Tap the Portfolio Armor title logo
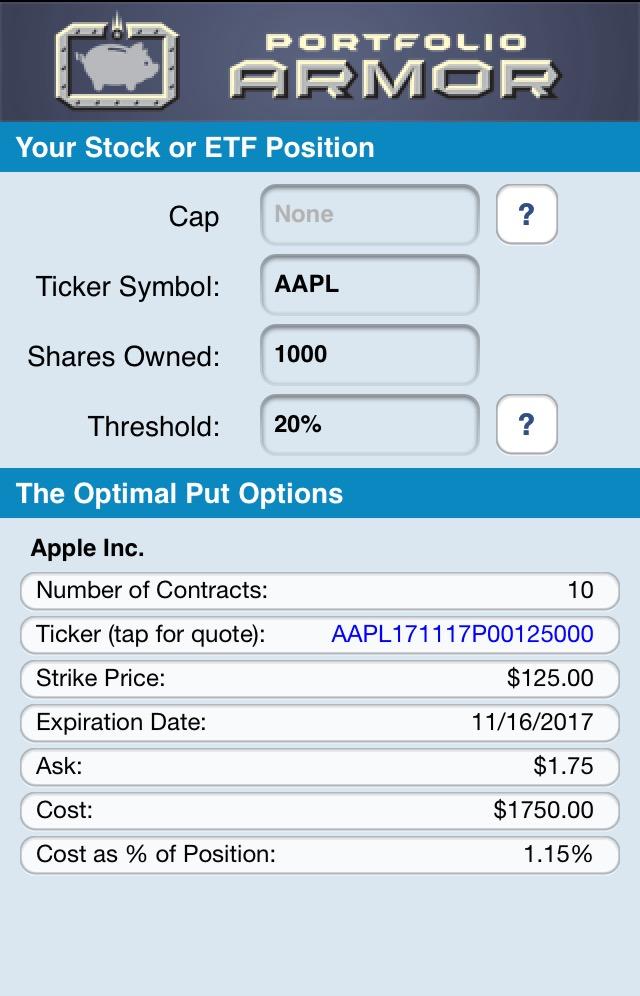 pyautogui.click(x=394, y=66)
